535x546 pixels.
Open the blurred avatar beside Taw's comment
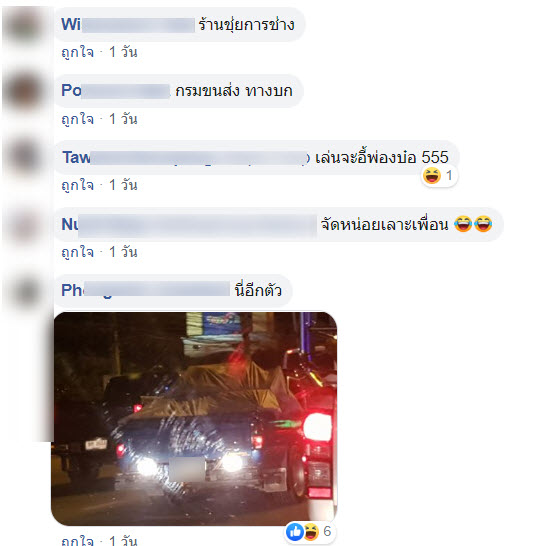[x=25, y=158]
